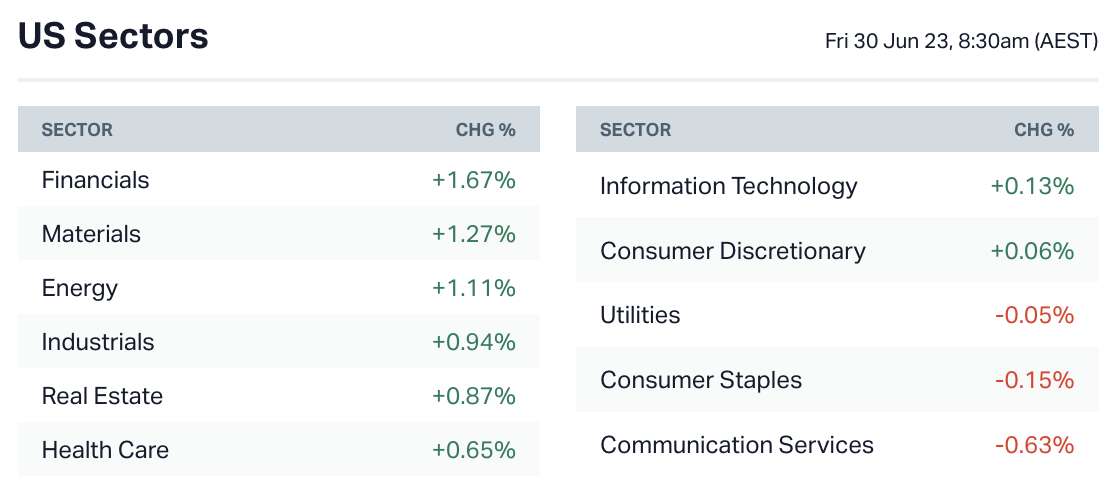
Task: Click Utilities -0.05% change value
Action: (x=1034, y=315)
